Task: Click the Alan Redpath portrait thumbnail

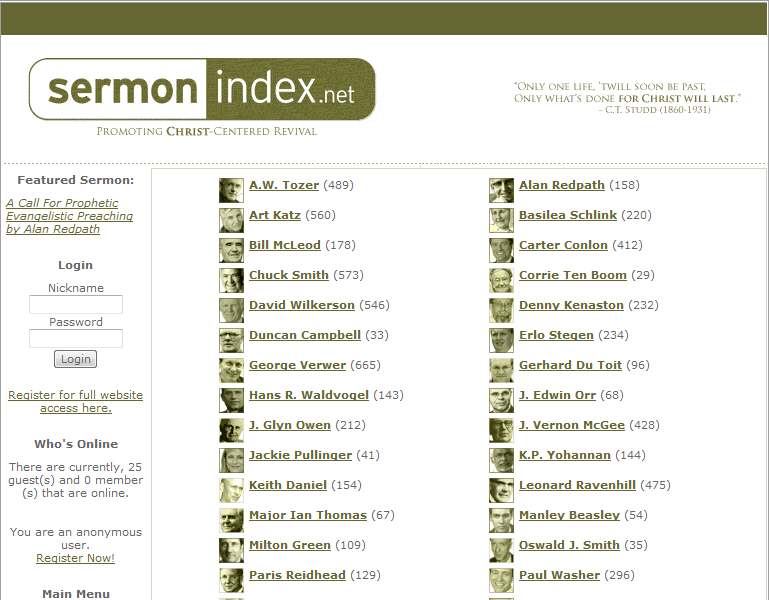Action: (x=501, y=190)
